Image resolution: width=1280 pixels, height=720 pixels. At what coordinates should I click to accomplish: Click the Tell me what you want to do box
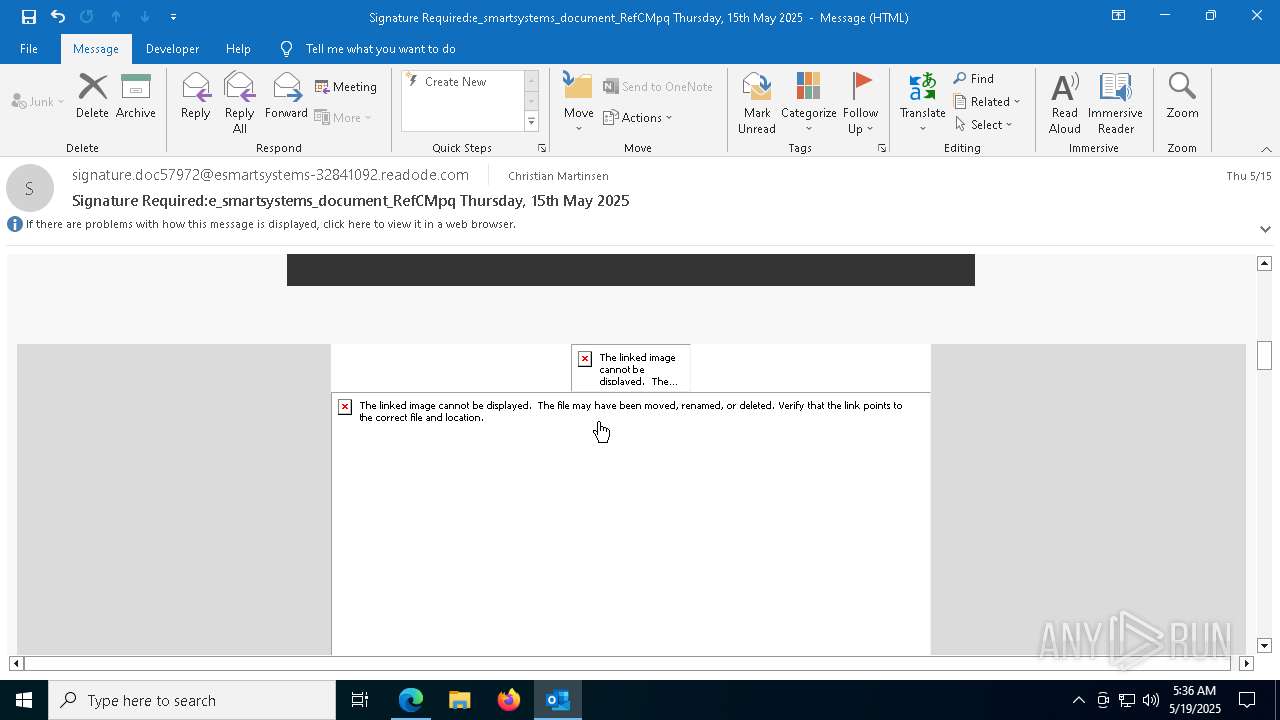tap(380, 48)
